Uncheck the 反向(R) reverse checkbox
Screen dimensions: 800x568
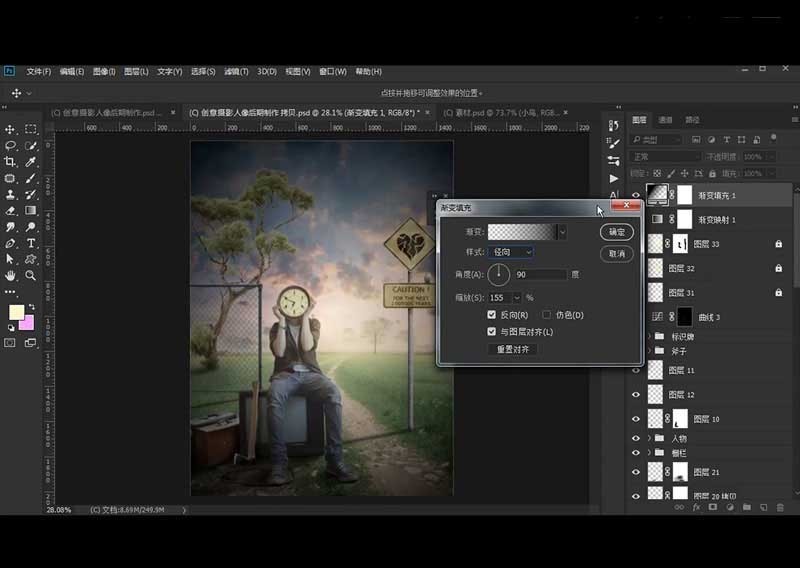point(491,315)
